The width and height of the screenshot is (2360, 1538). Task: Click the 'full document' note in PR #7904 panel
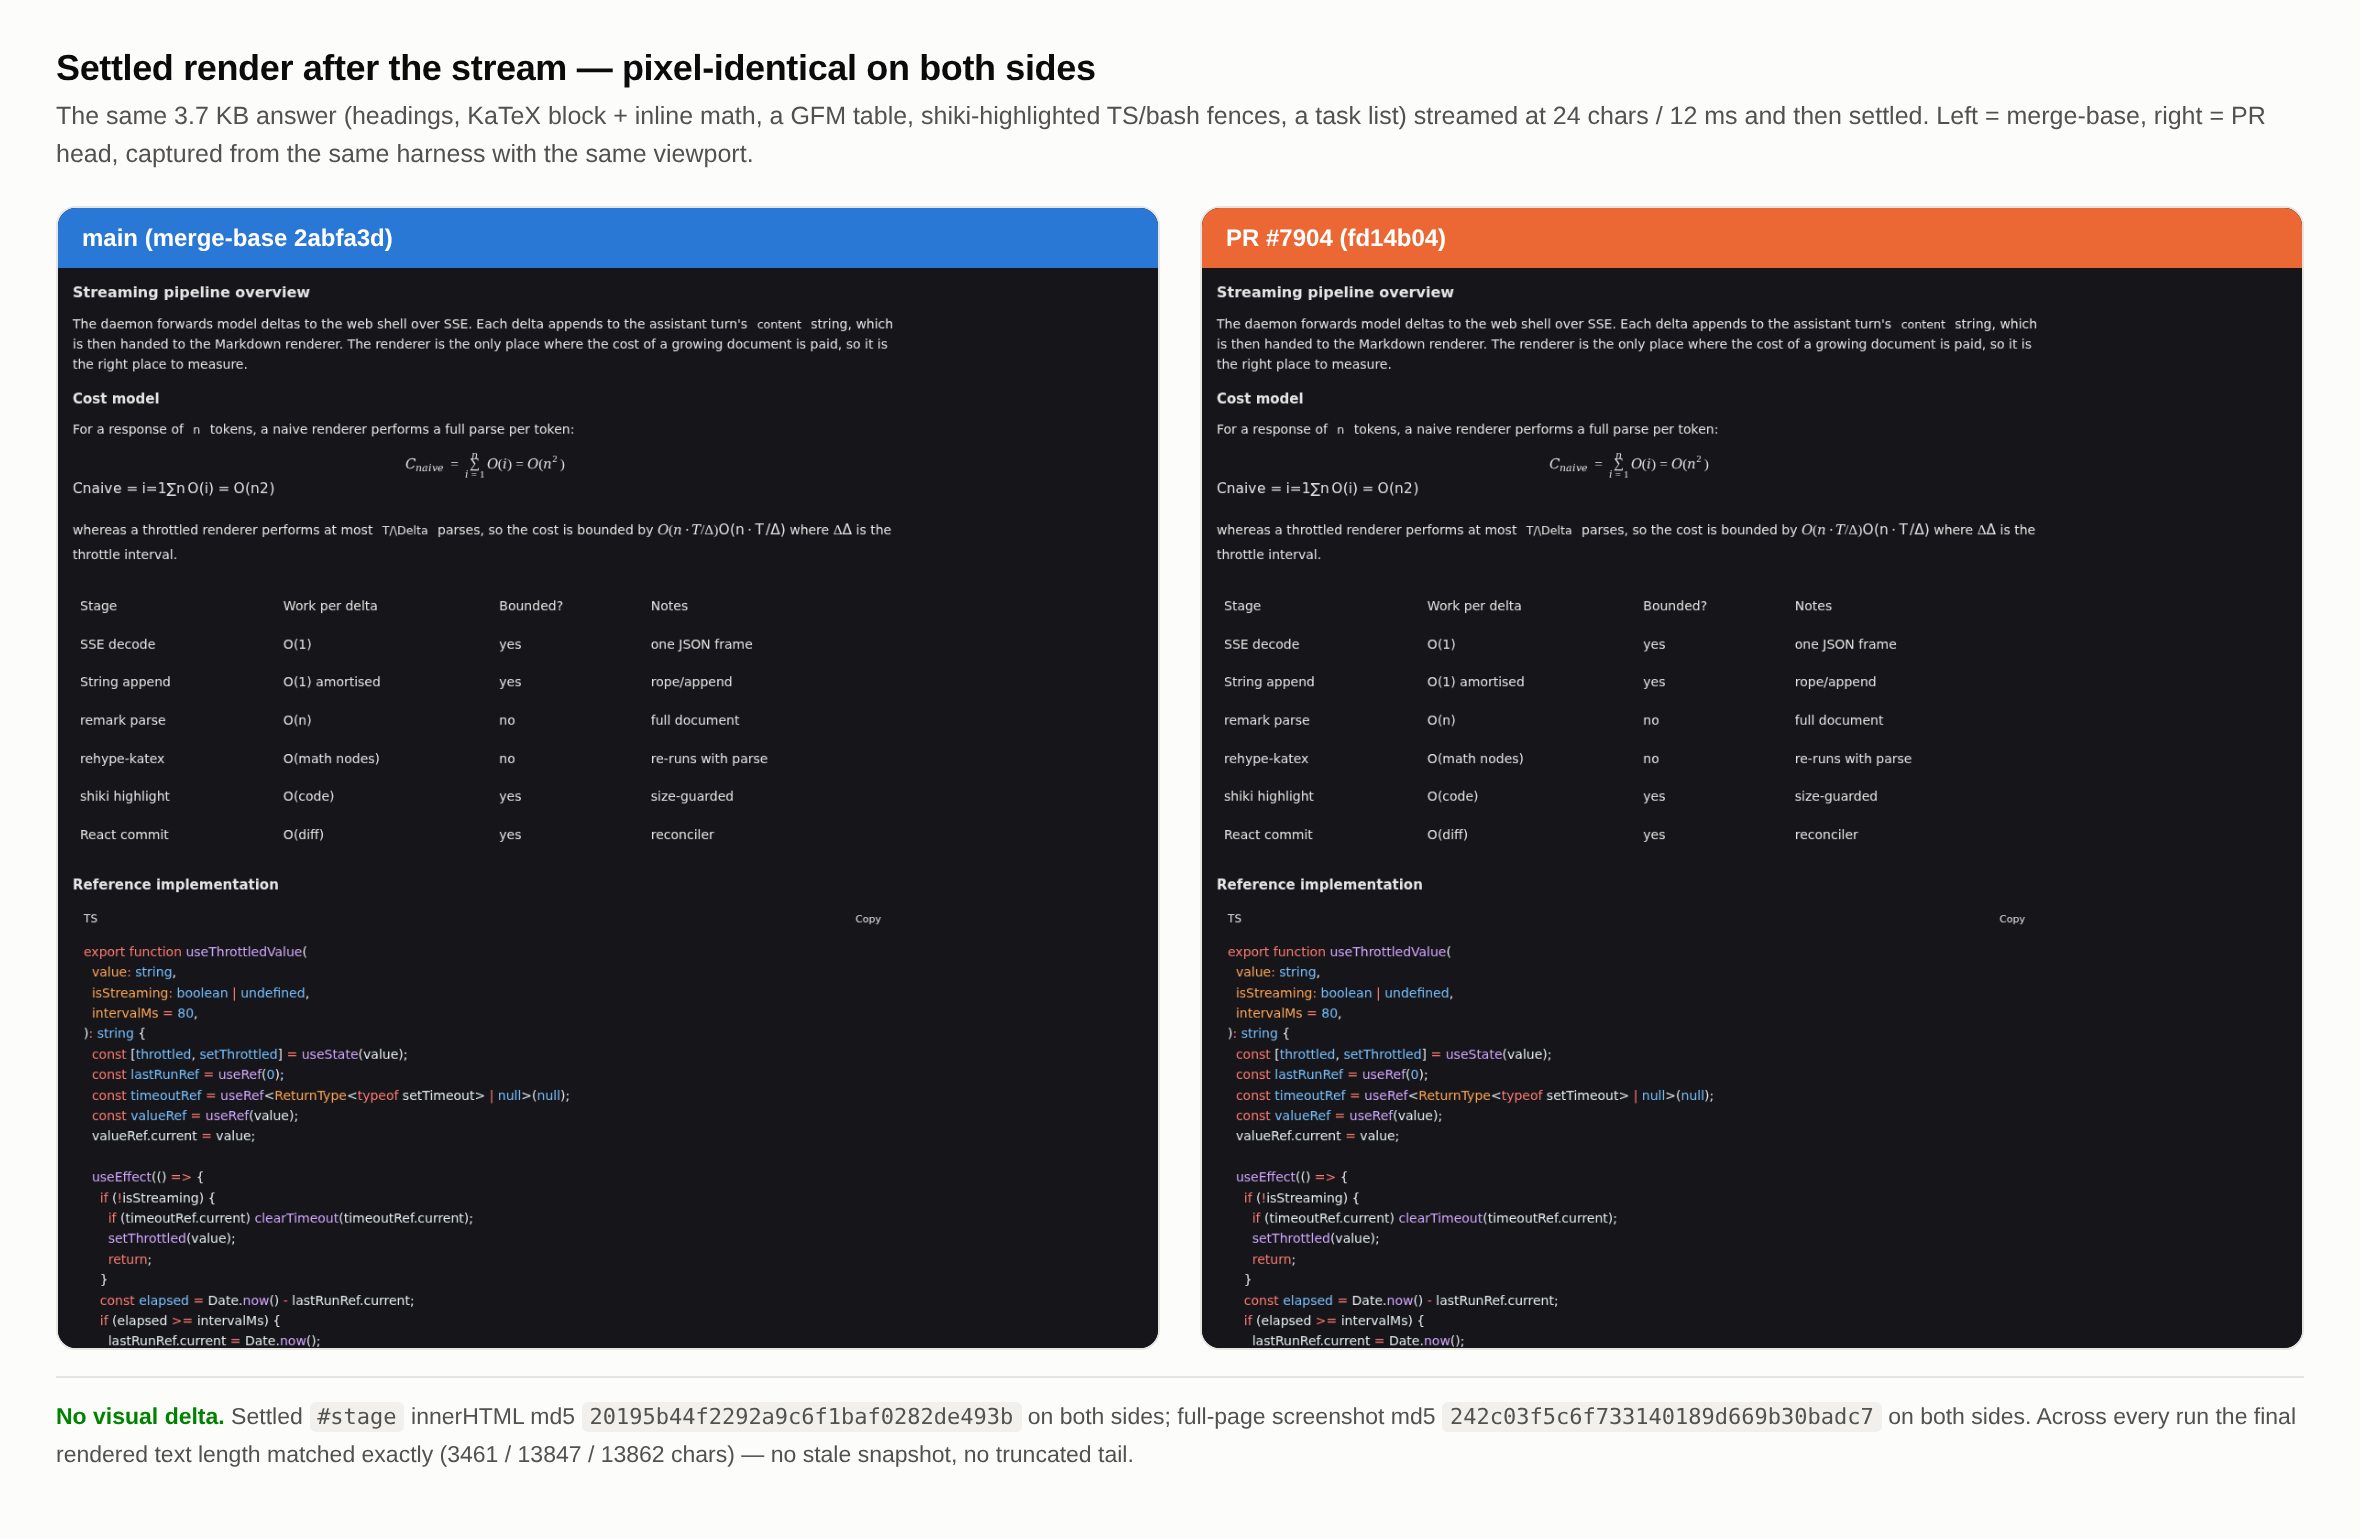tap(1839, 720)
